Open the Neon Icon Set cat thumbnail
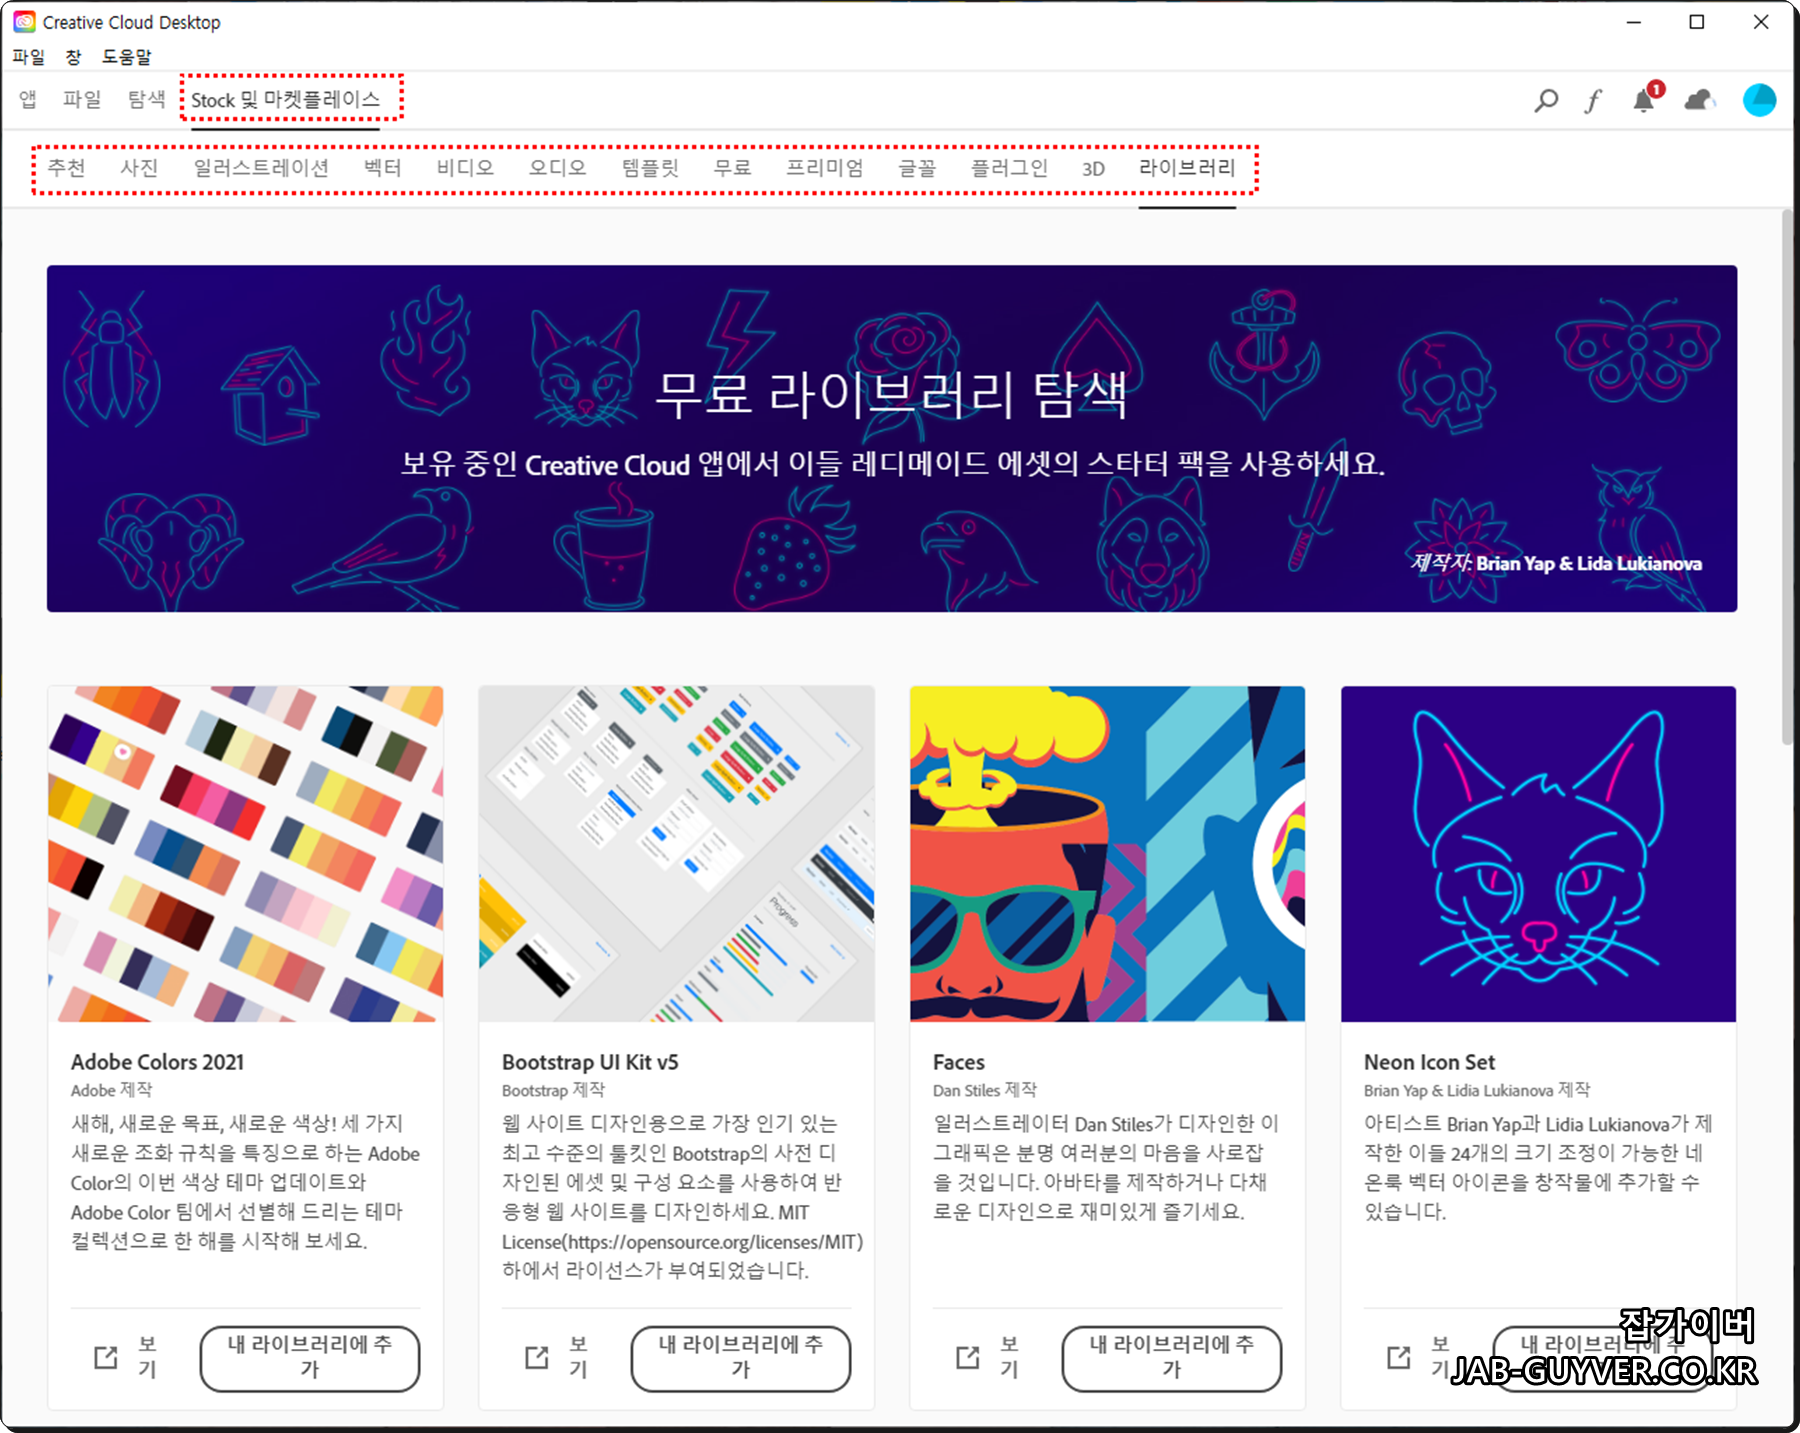Image resolution: width=1800 pixels, height=1433 pixels. 1539,853
